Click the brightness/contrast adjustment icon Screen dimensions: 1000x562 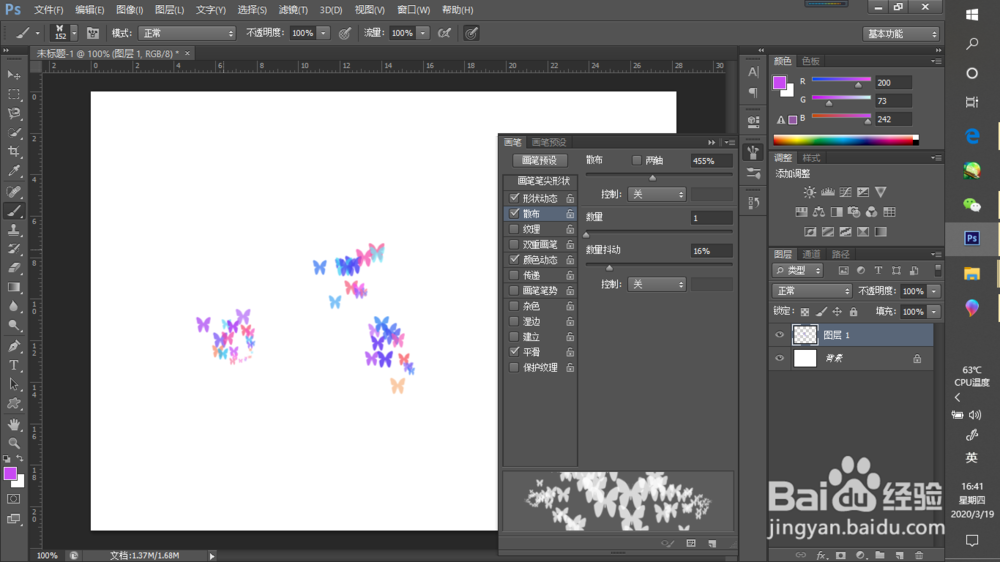coord(809,192)
